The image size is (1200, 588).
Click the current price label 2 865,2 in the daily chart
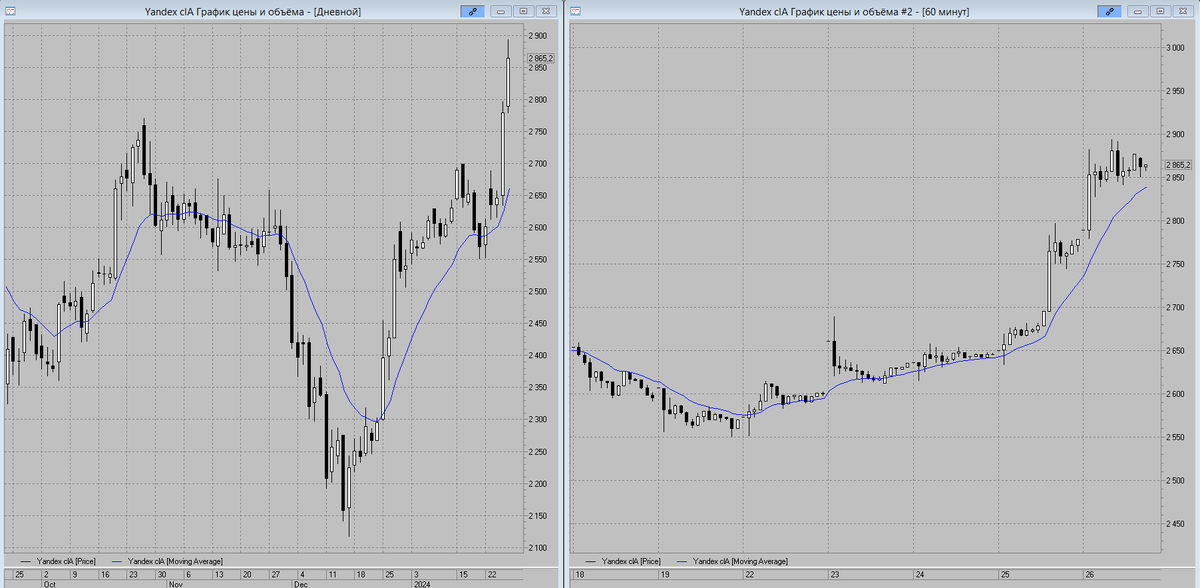click(x=541, y=59)
